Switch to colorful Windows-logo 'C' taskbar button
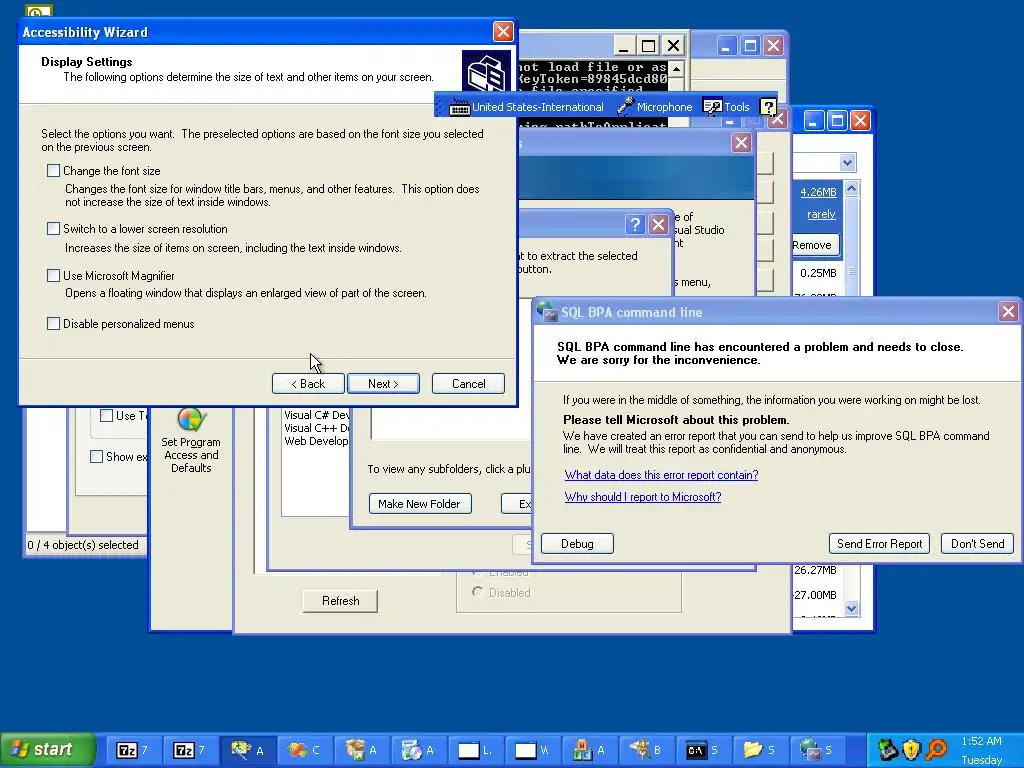Screen dimensions: 1024x768 pyautogui.click(x=305, y=750)
